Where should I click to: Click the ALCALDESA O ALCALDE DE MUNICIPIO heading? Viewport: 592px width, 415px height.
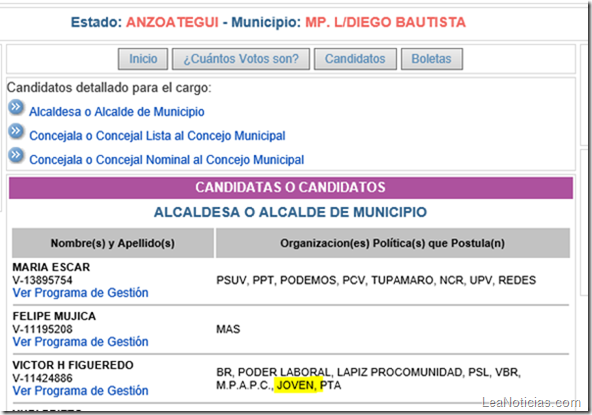point(290,212)
